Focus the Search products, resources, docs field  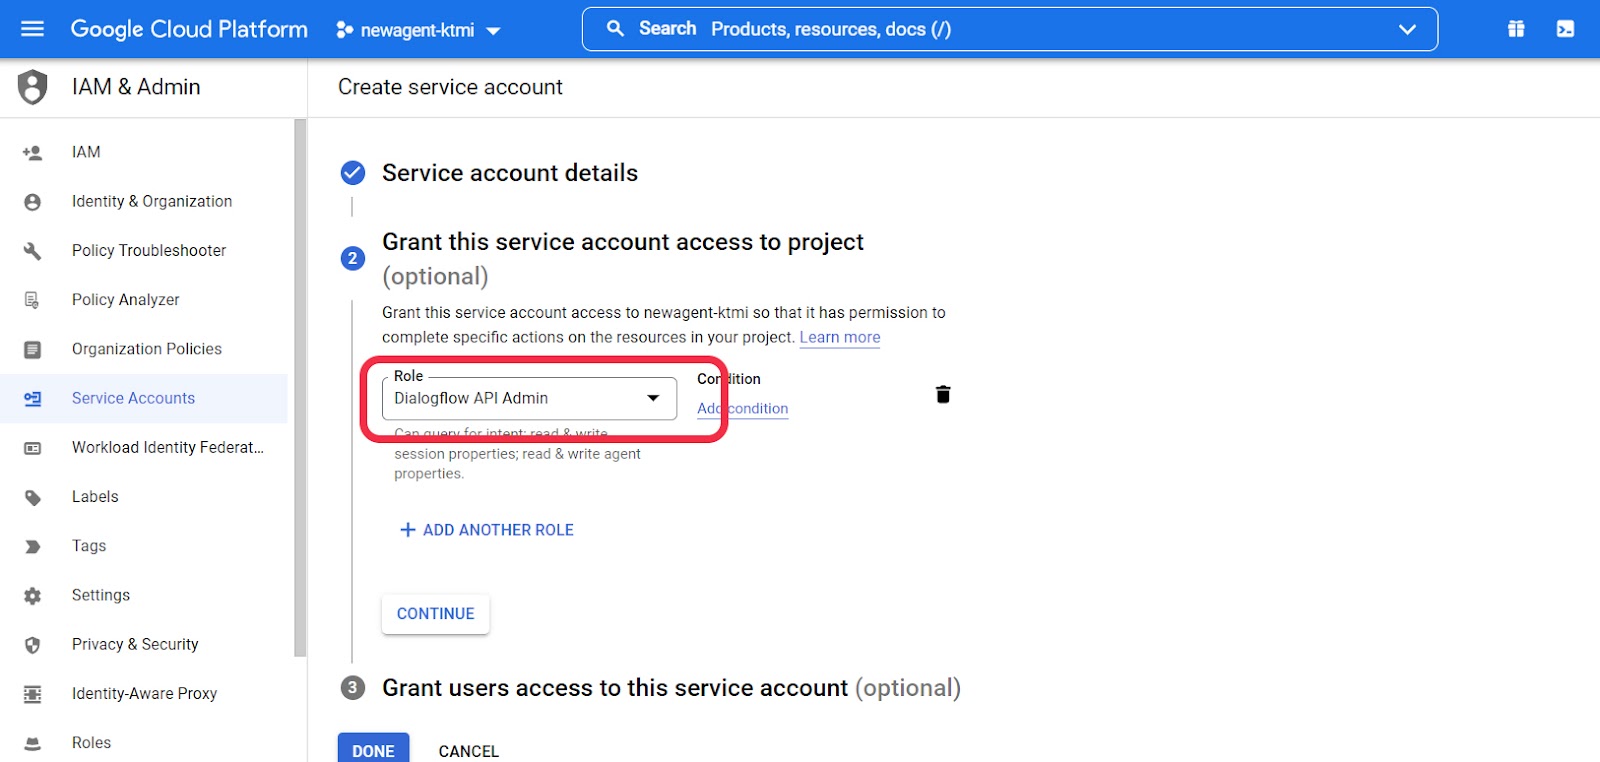point(1010,29)
